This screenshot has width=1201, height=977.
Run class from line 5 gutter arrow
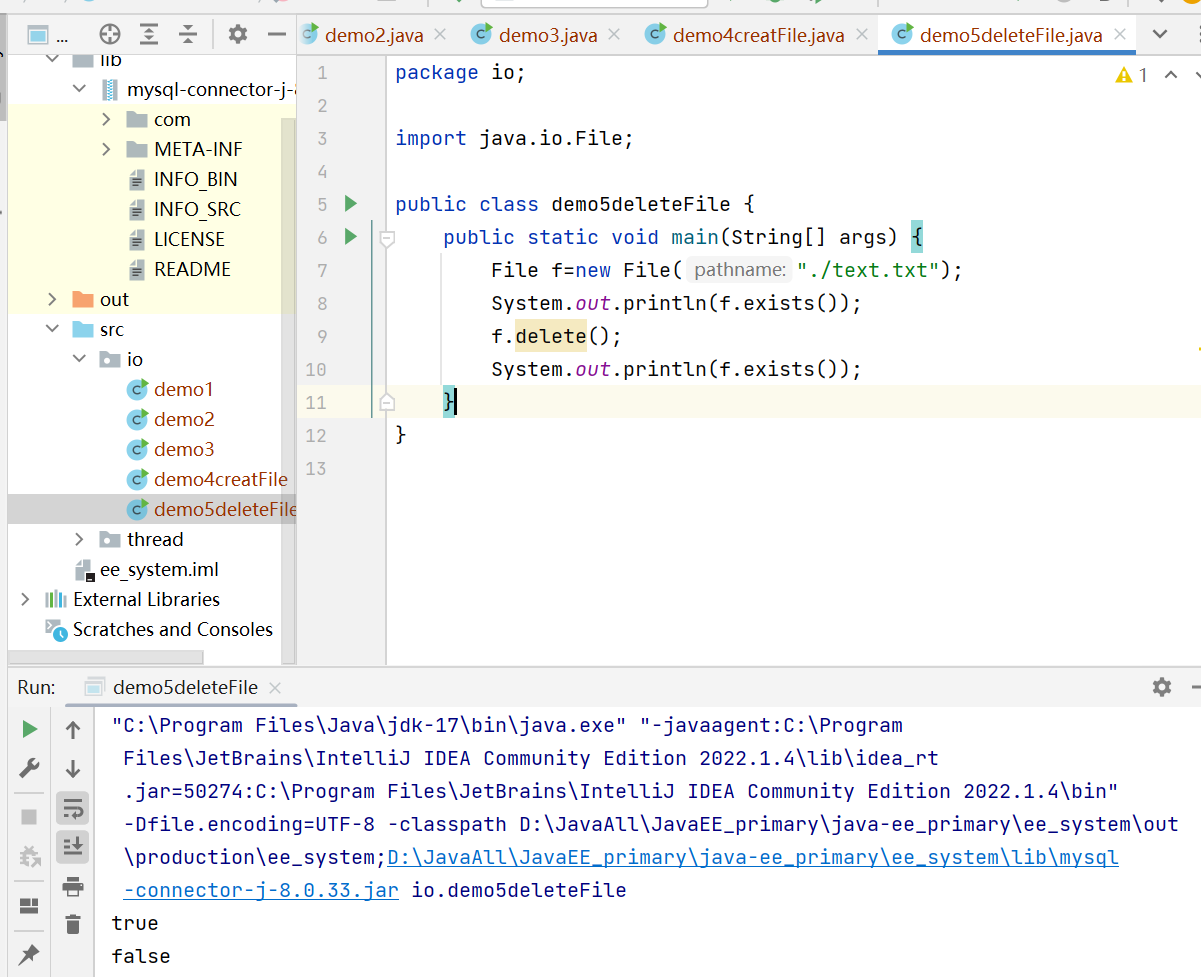(x=350, y=204)
